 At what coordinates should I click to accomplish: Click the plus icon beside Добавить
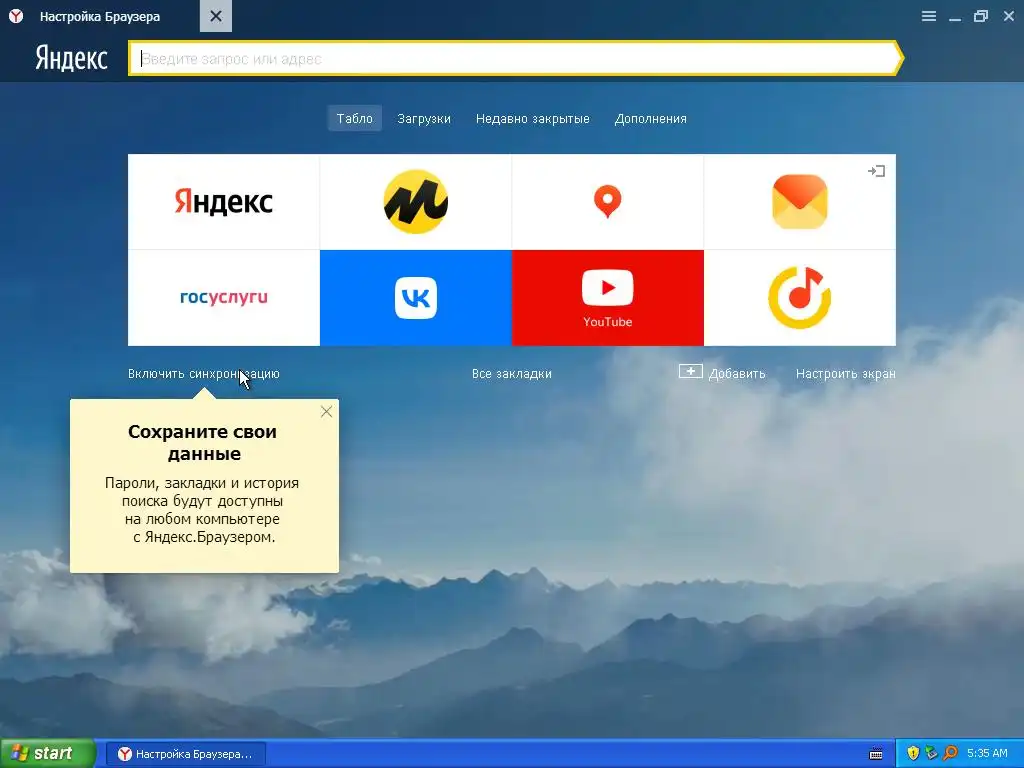[x=690, y=372]
